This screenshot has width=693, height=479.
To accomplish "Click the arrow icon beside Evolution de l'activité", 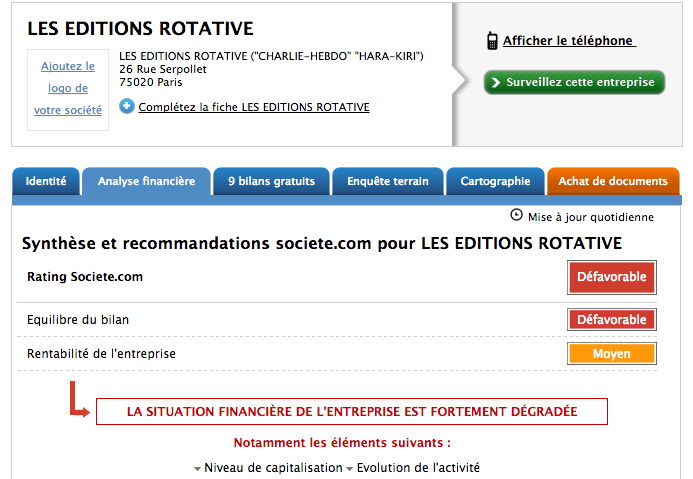I will [x=350, y=468].
